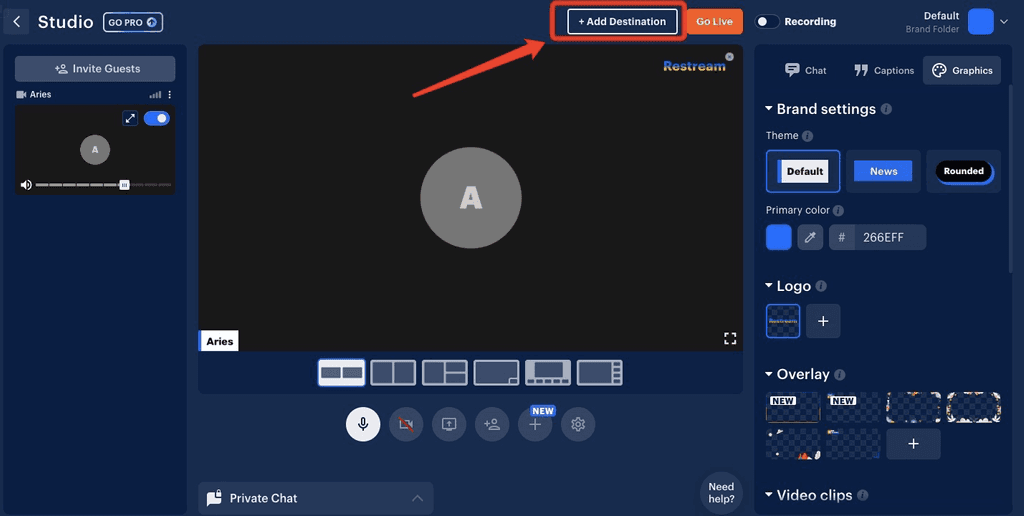Click the Add Destination button

pyautogui.click(x=622, y=21)
